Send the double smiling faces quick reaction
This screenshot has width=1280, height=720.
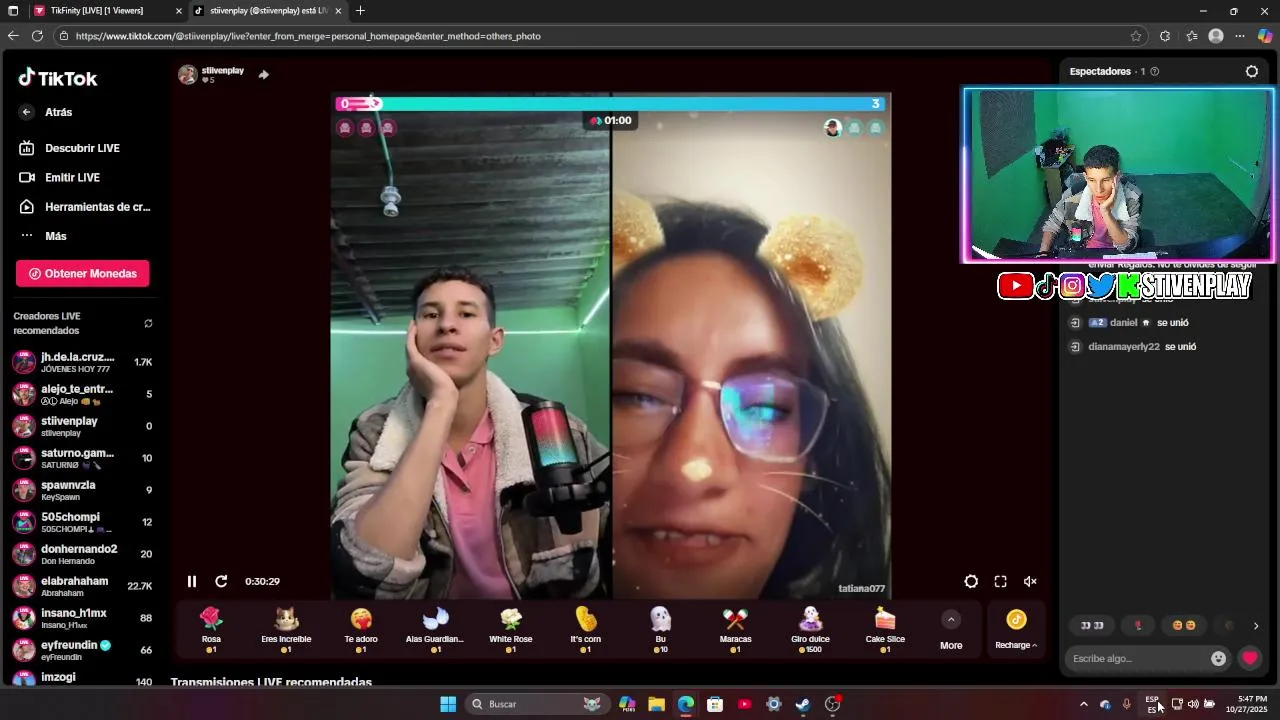(x=1184, y=625)
